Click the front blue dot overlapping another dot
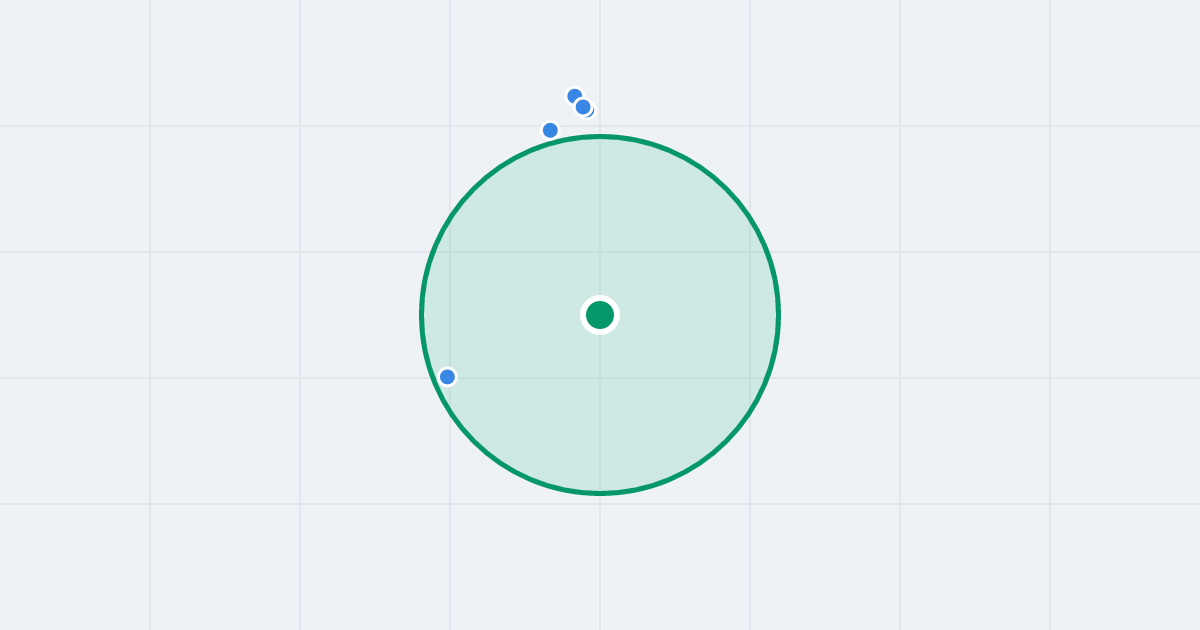Image resolution: width=1200 pixels, height=630 pixels. [x=583, y=107]
